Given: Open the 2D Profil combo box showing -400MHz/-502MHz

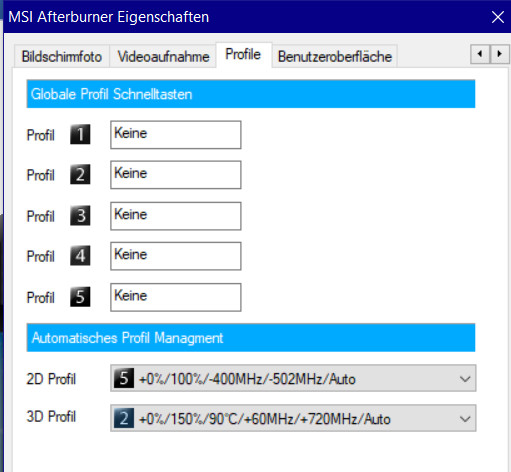Looking at the screenshot, I should (293, 378).
